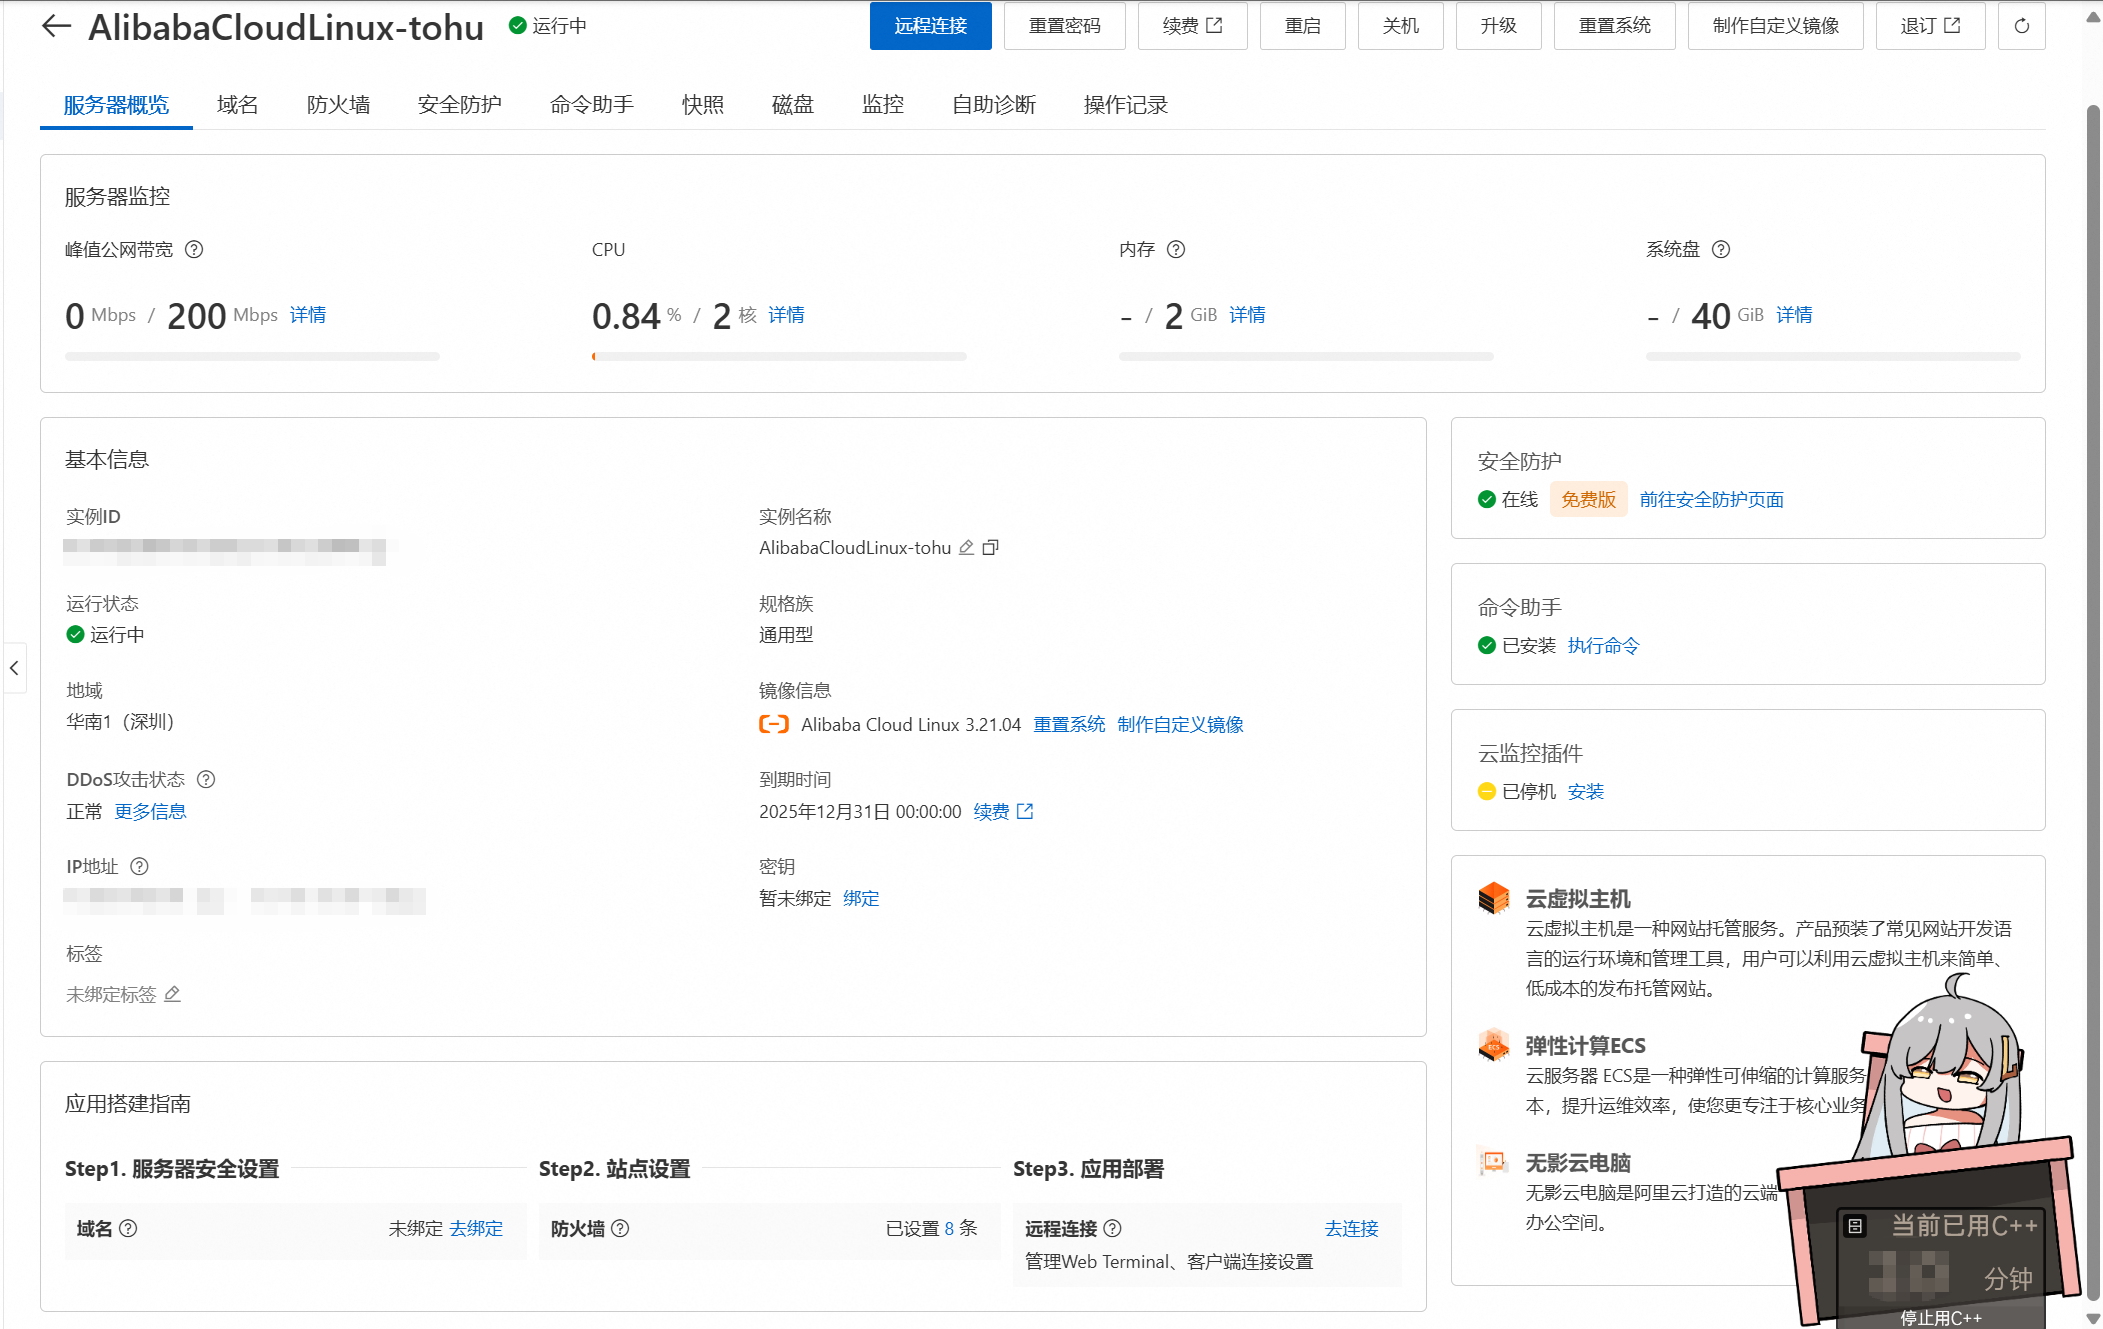2103x1329 pixels.
Task: Click 安装 link for 云监控插件
Action: click(1586, 791)
